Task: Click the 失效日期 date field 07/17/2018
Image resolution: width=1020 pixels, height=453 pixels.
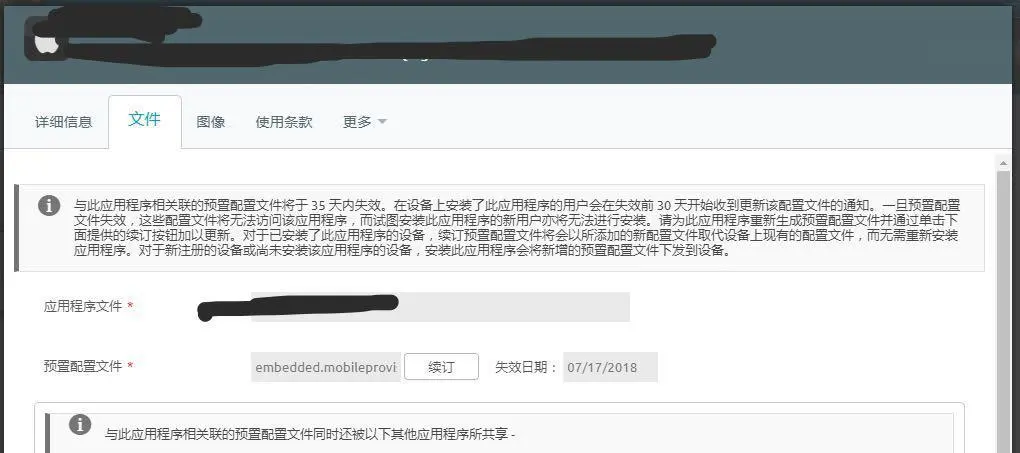Action: pyautogui.click(x=610, y=367)
